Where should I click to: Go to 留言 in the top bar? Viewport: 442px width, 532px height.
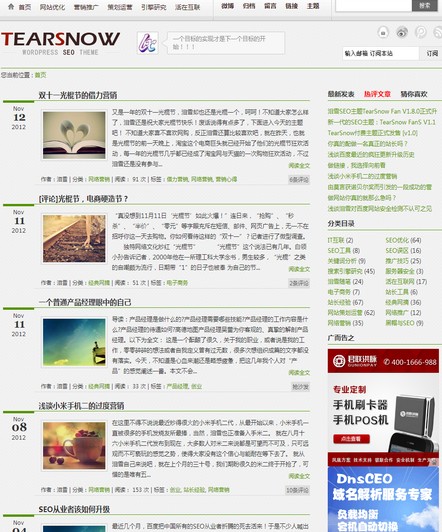pos(270,6)
